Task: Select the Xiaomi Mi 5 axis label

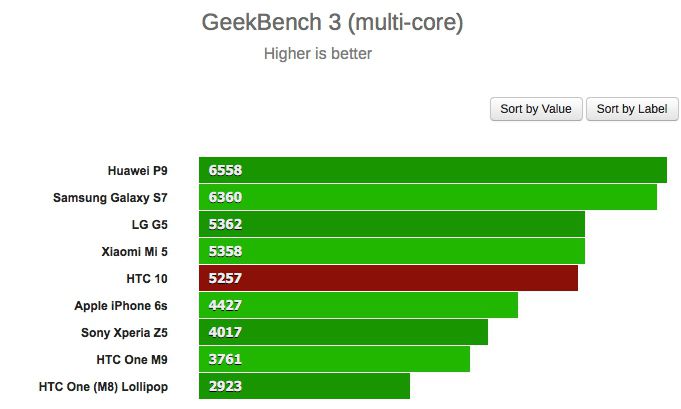Action: tap(141, 251)
